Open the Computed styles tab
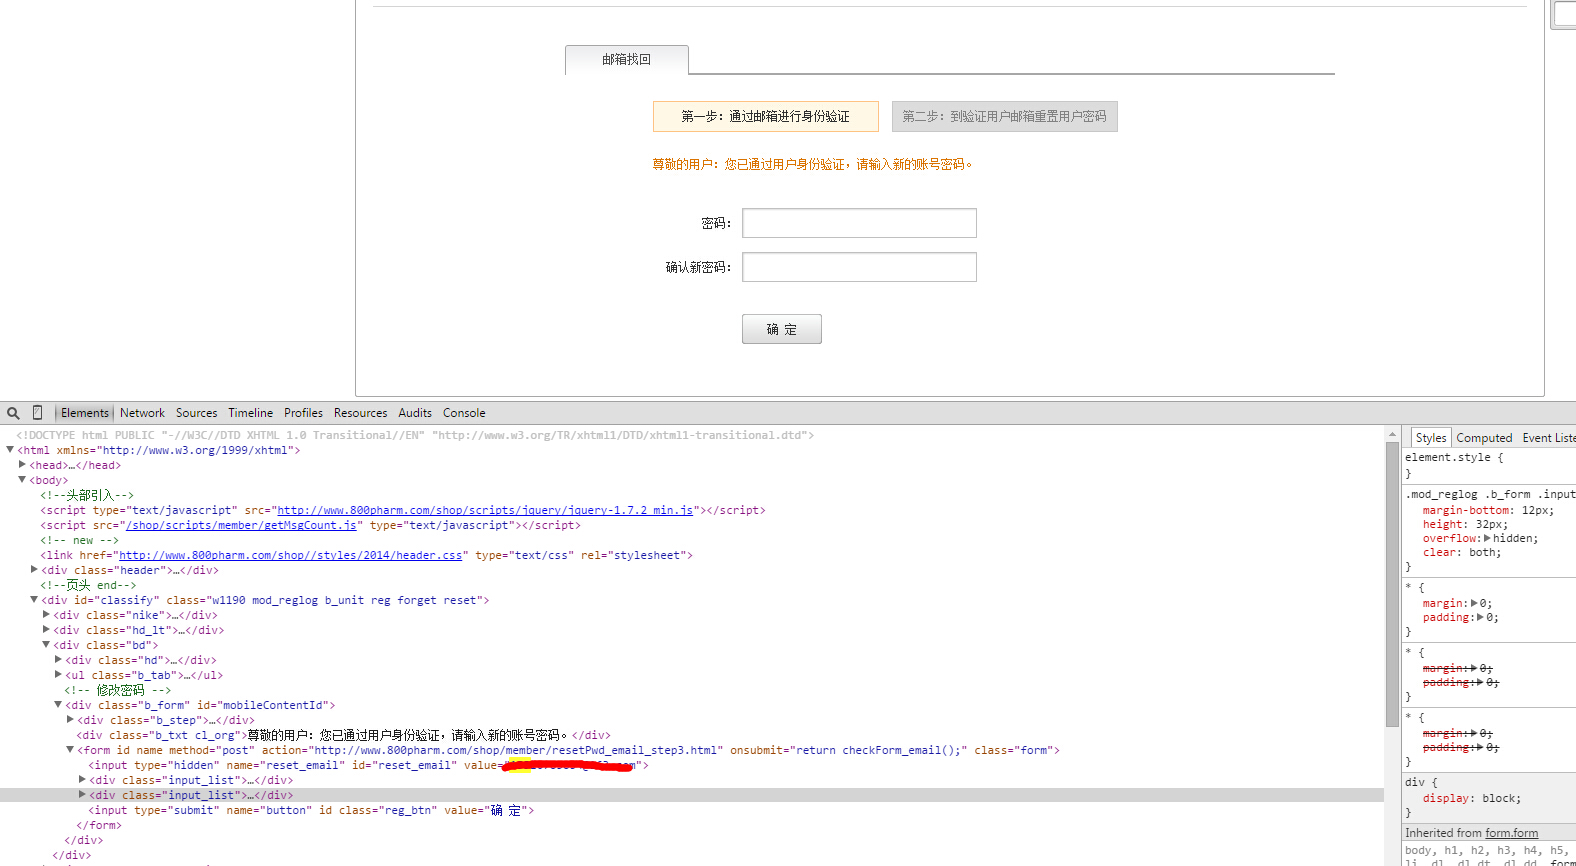 1484,438
